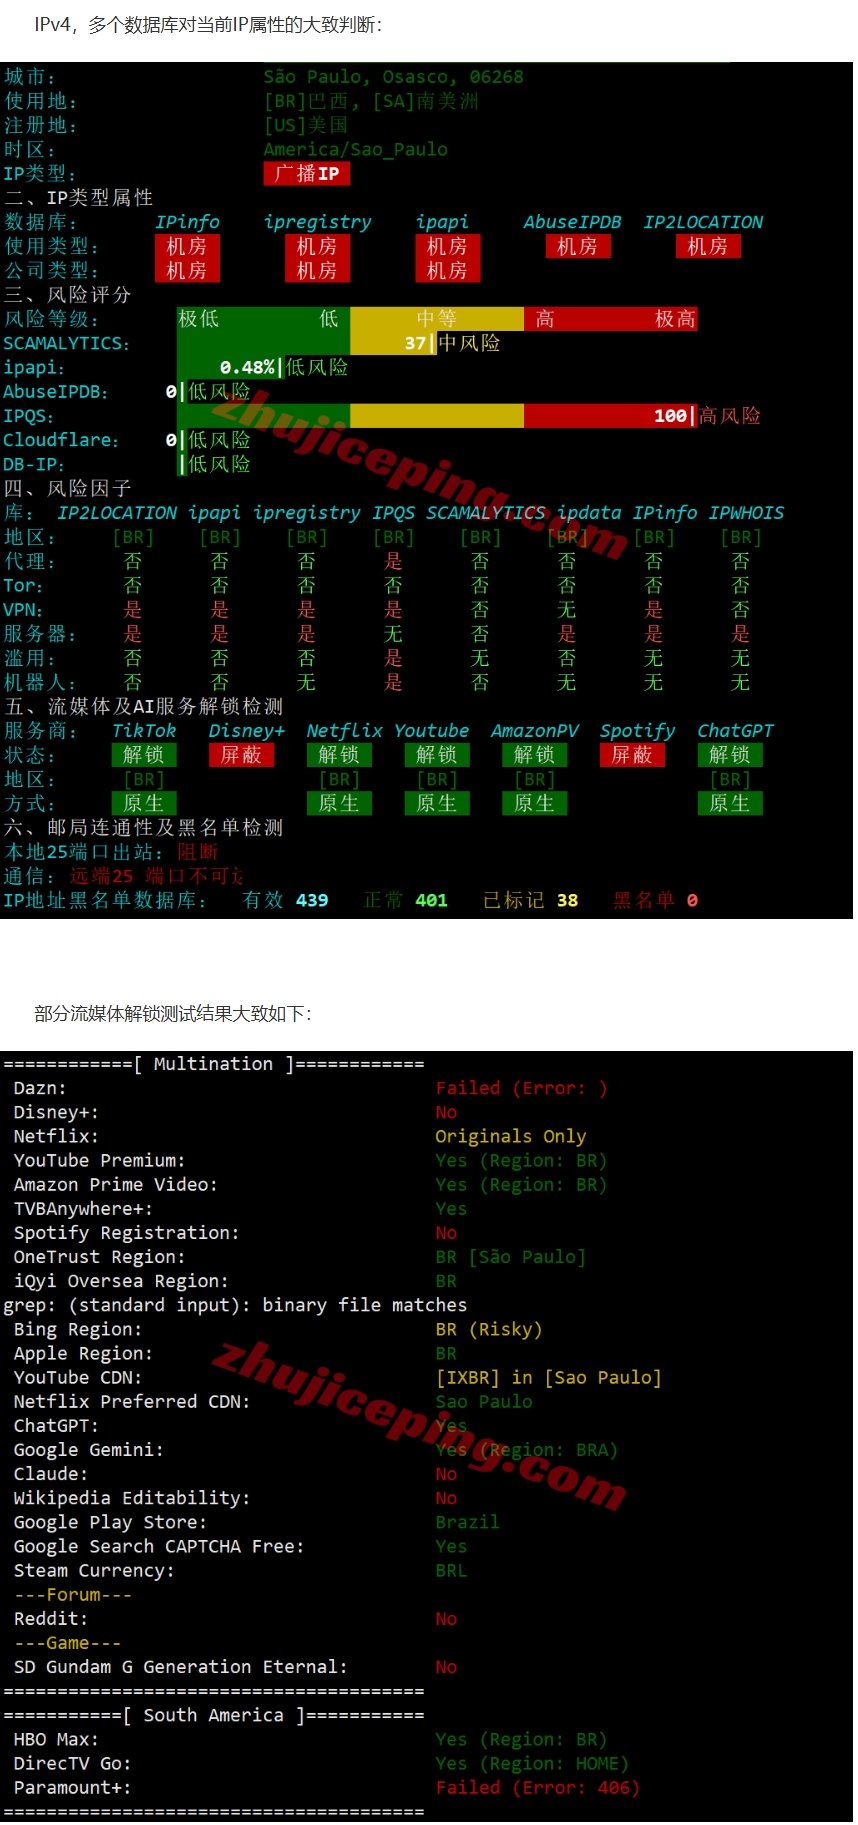The width and height of the screenshot is (858, 1825).
Task: Click the 四、风险因子 section heading
Action: click(x=68, y=489)
